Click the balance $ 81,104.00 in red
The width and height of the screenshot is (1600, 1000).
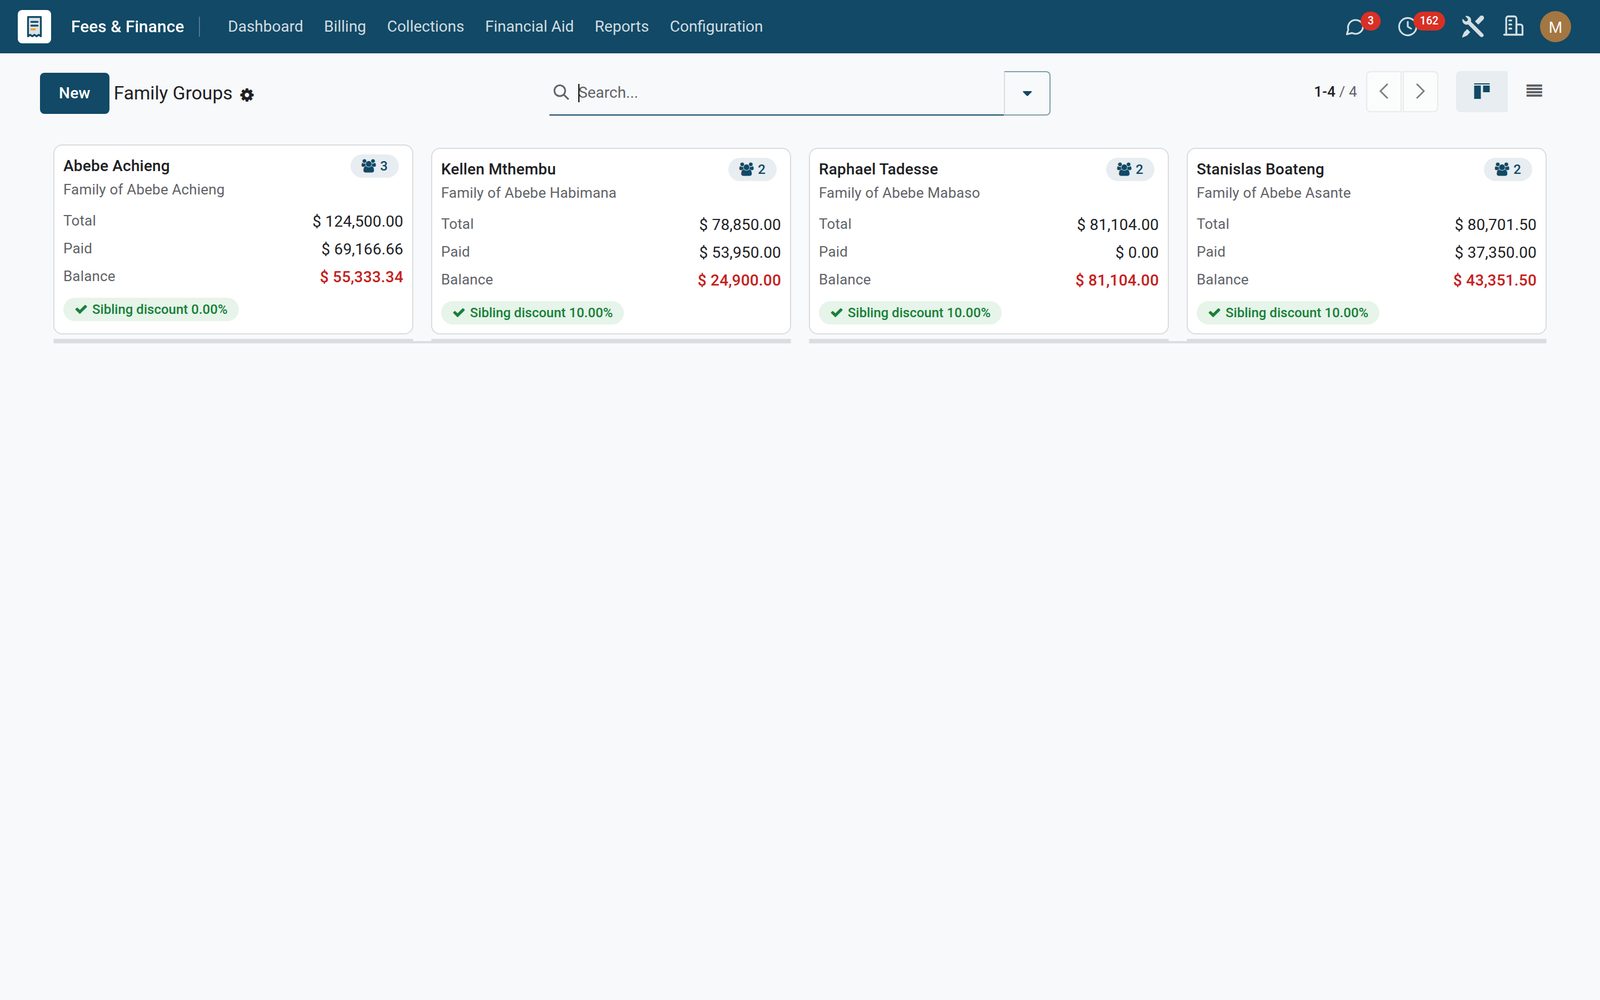click(x=1117, y=280)
